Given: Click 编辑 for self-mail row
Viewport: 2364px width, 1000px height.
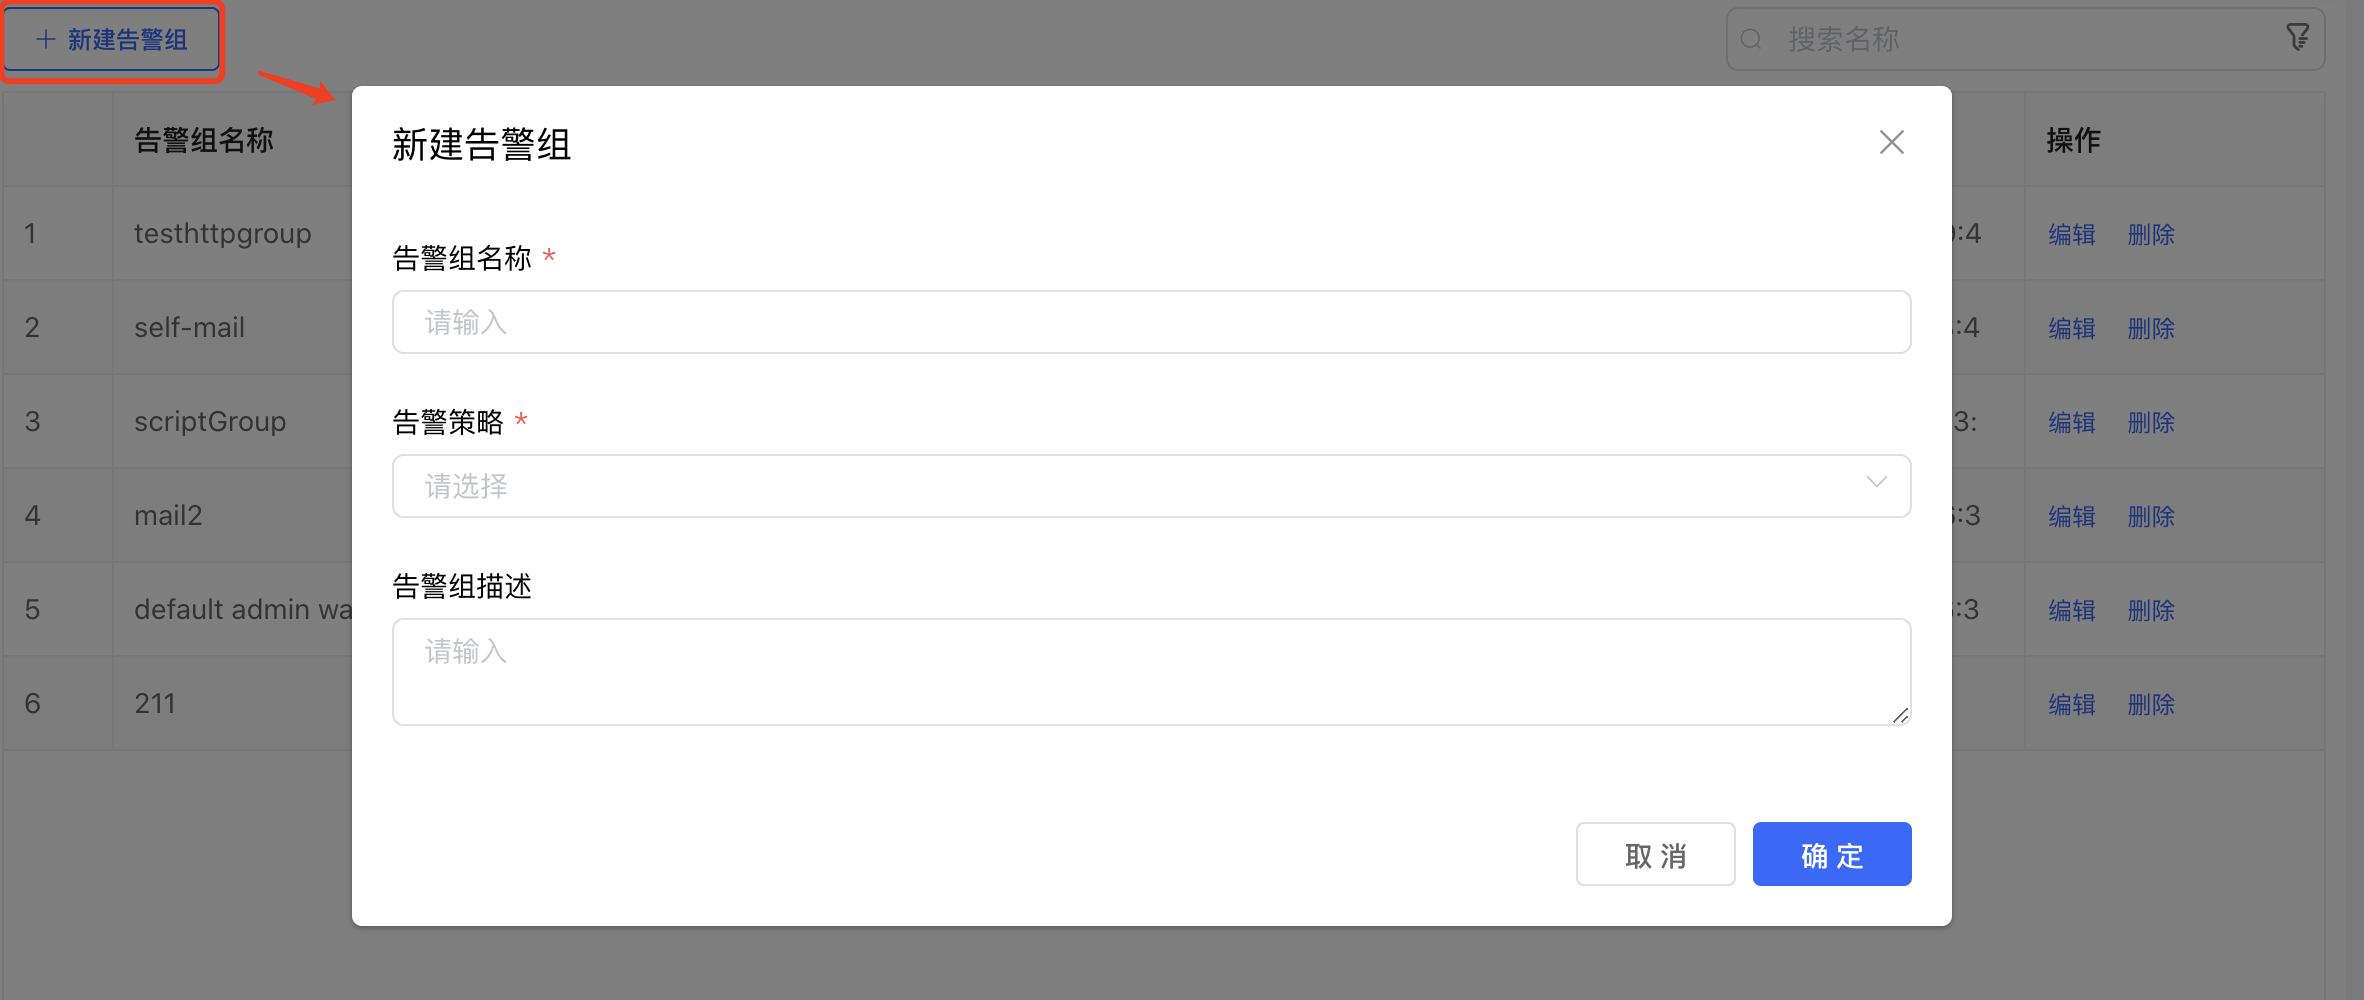Looking at the screenshot, I should coord(2071,329).
